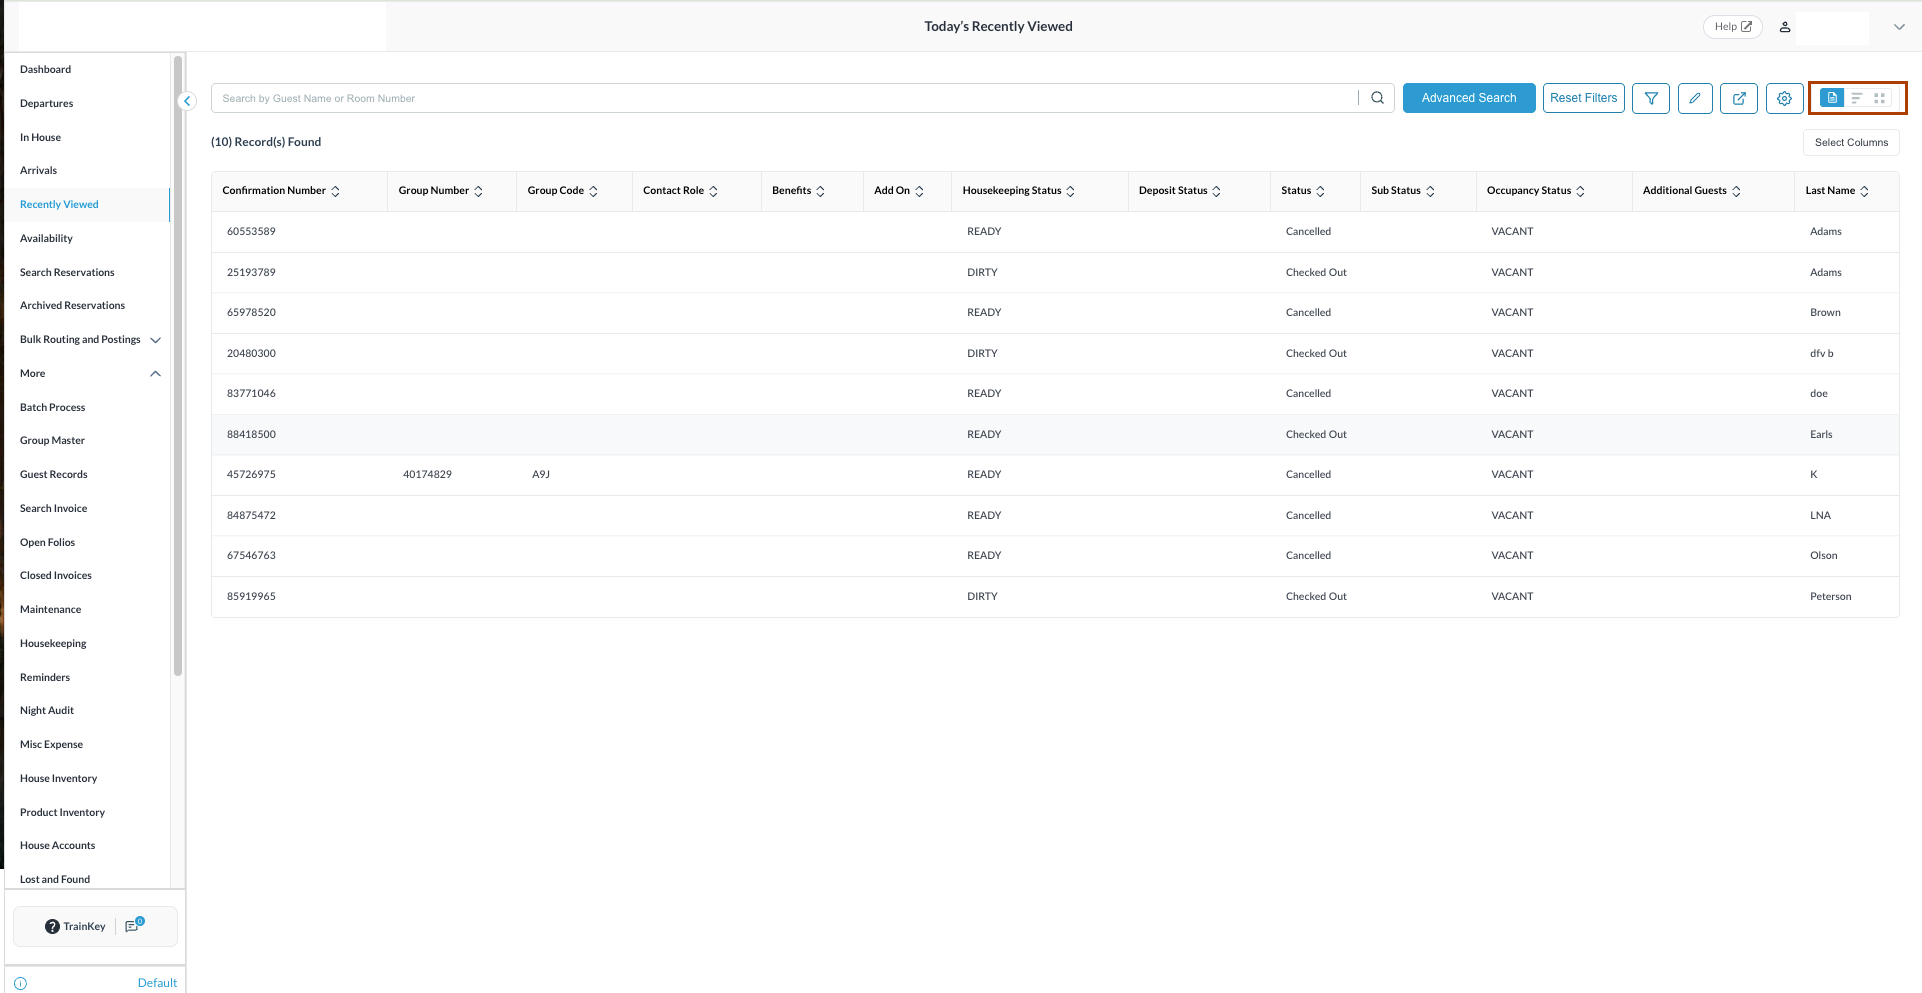Open the user account dropdown chevron
This screenshot has height=993, width=1922.
pos(1899,27)
